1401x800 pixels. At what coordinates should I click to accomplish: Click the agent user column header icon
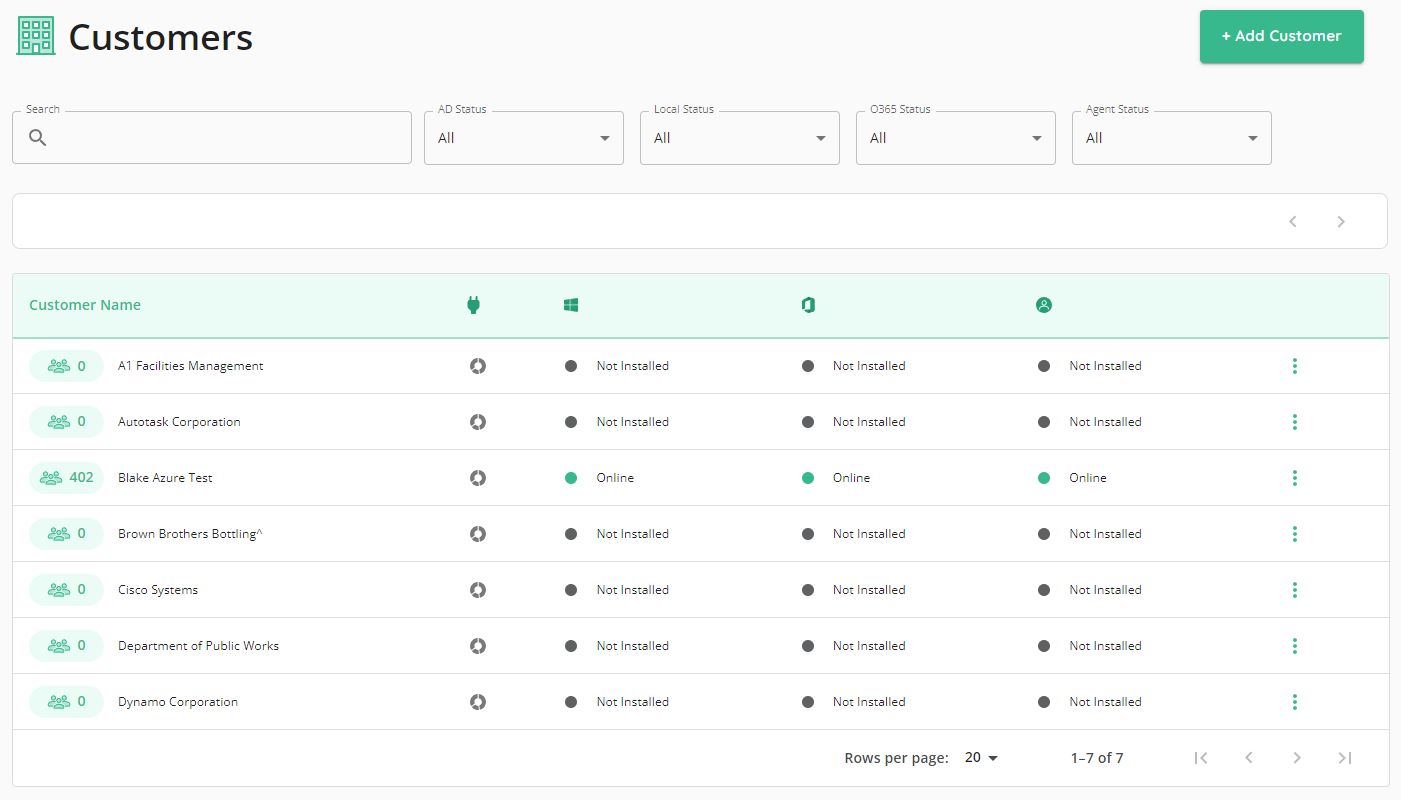coord(1044,305)
